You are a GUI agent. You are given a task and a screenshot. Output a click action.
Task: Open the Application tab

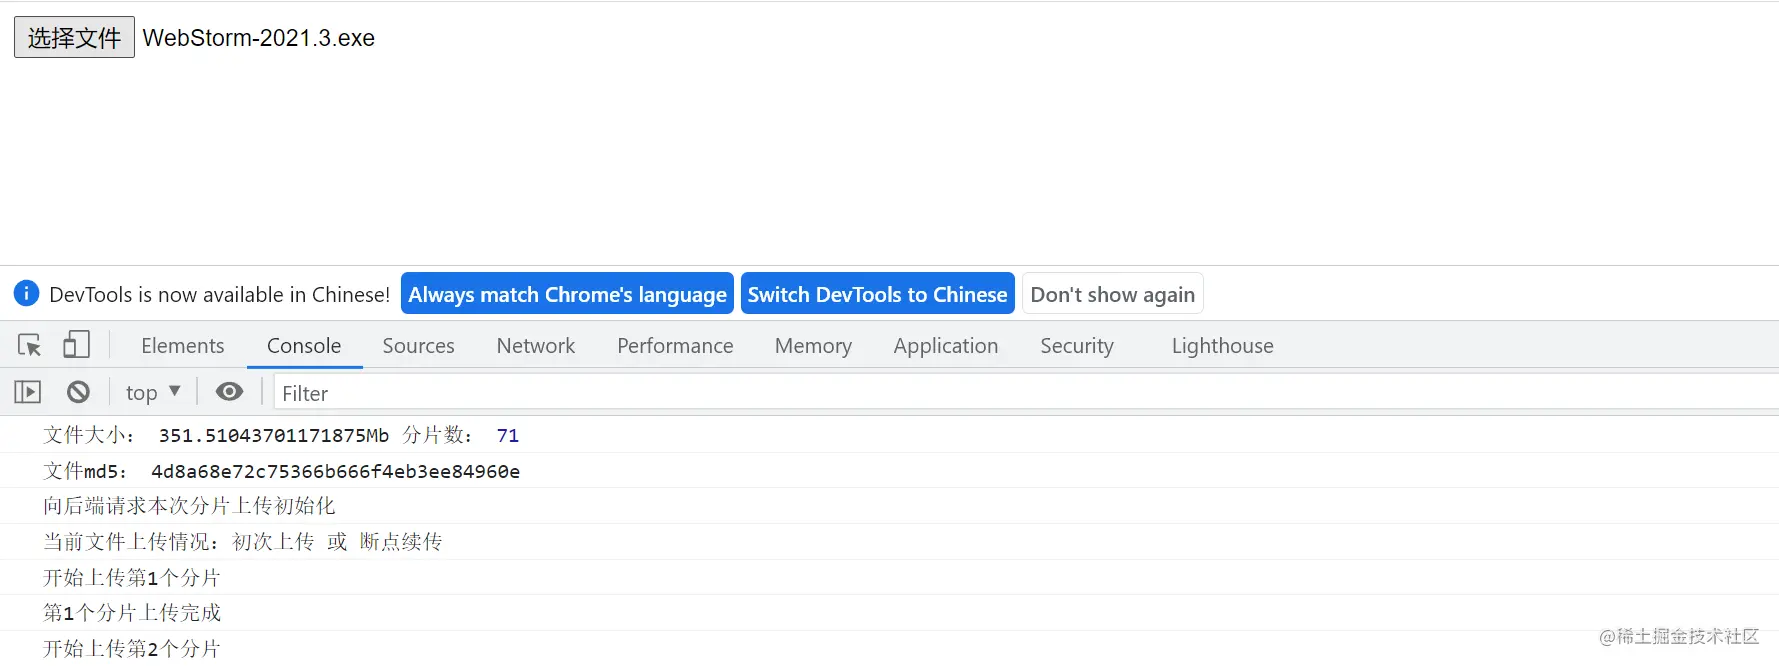[946, 346]
